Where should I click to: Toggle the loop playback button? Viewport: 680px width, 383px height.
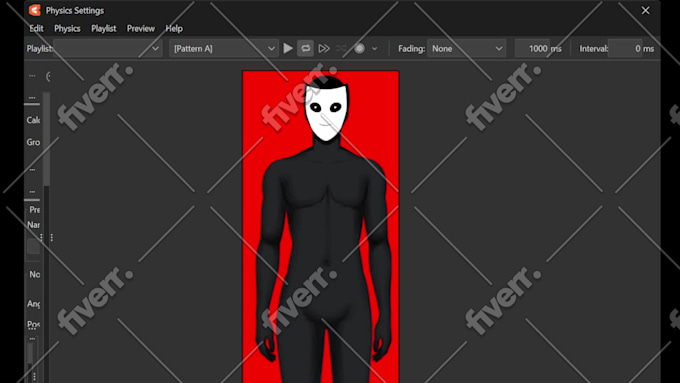tap(305, 49)
